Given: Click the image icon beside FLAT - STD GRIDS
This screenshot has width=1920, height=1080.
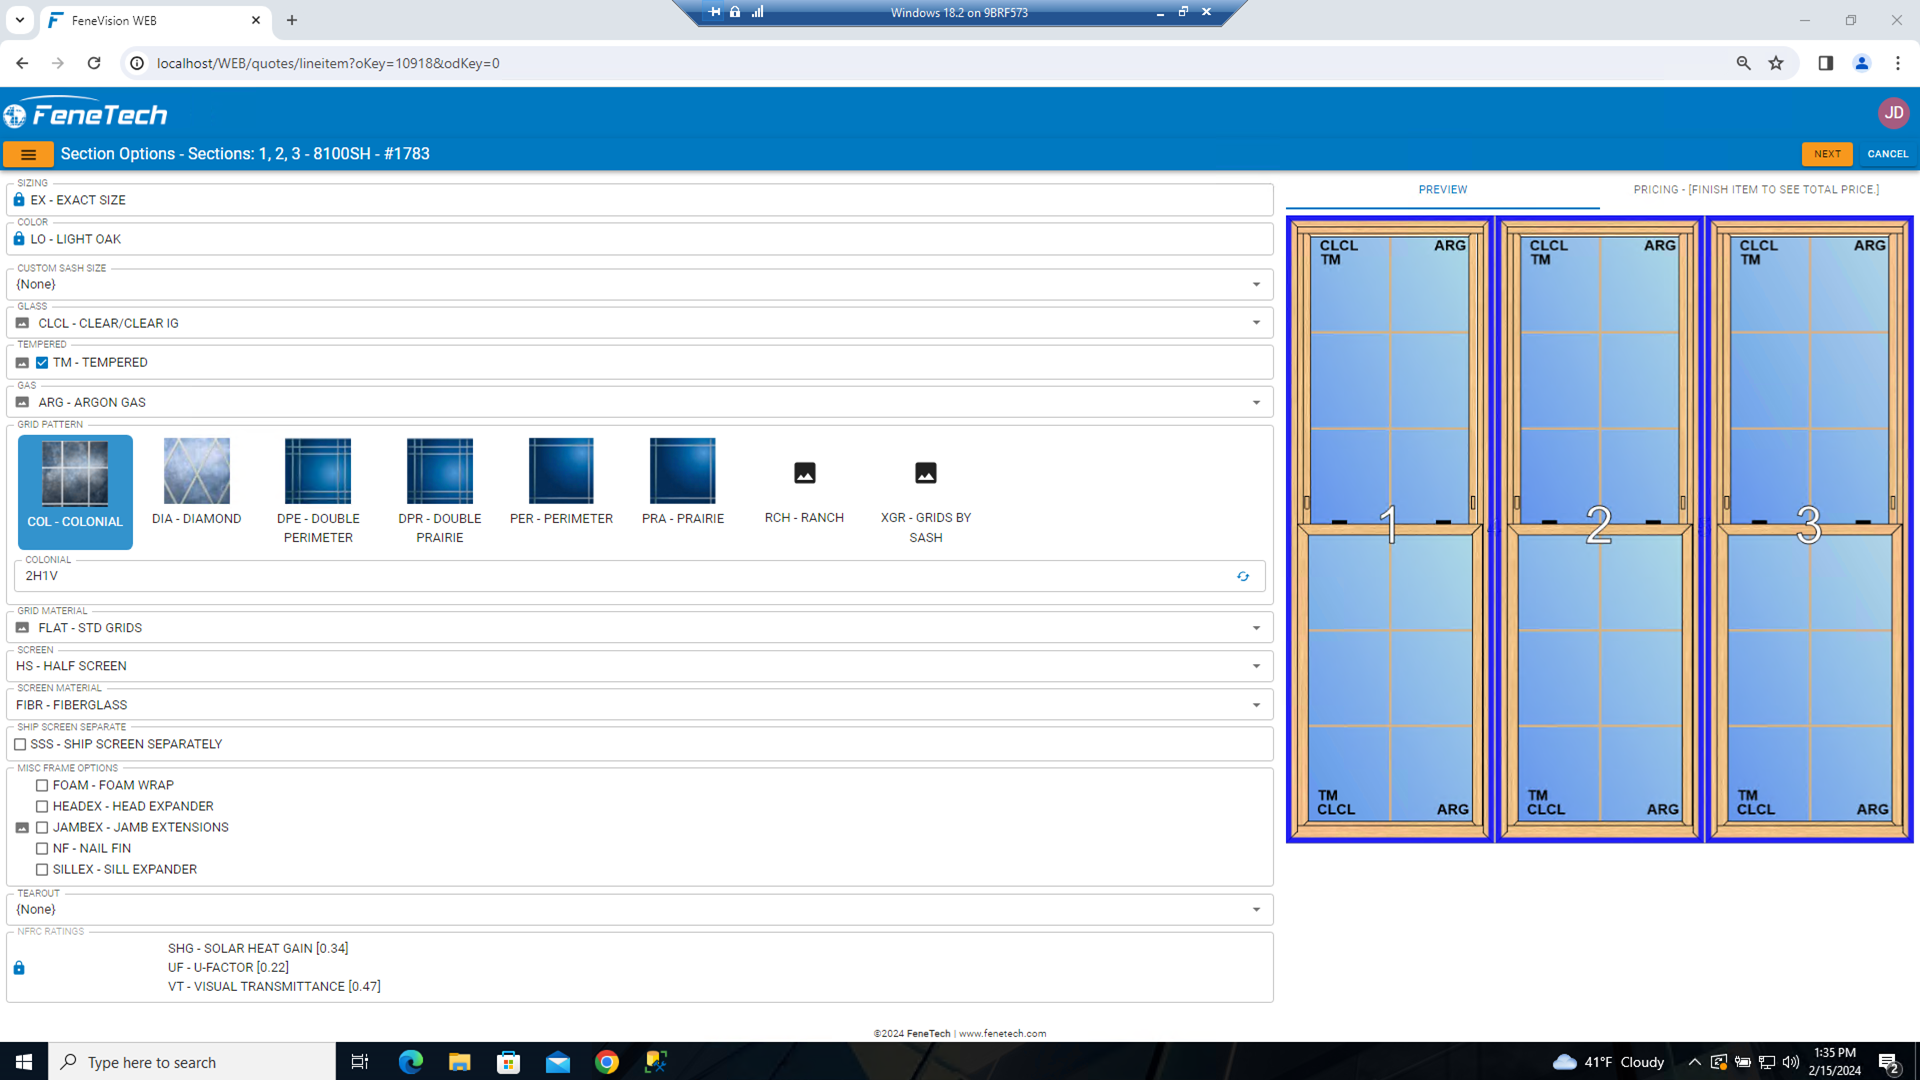Looking at the screenshot, I should 22,628.
